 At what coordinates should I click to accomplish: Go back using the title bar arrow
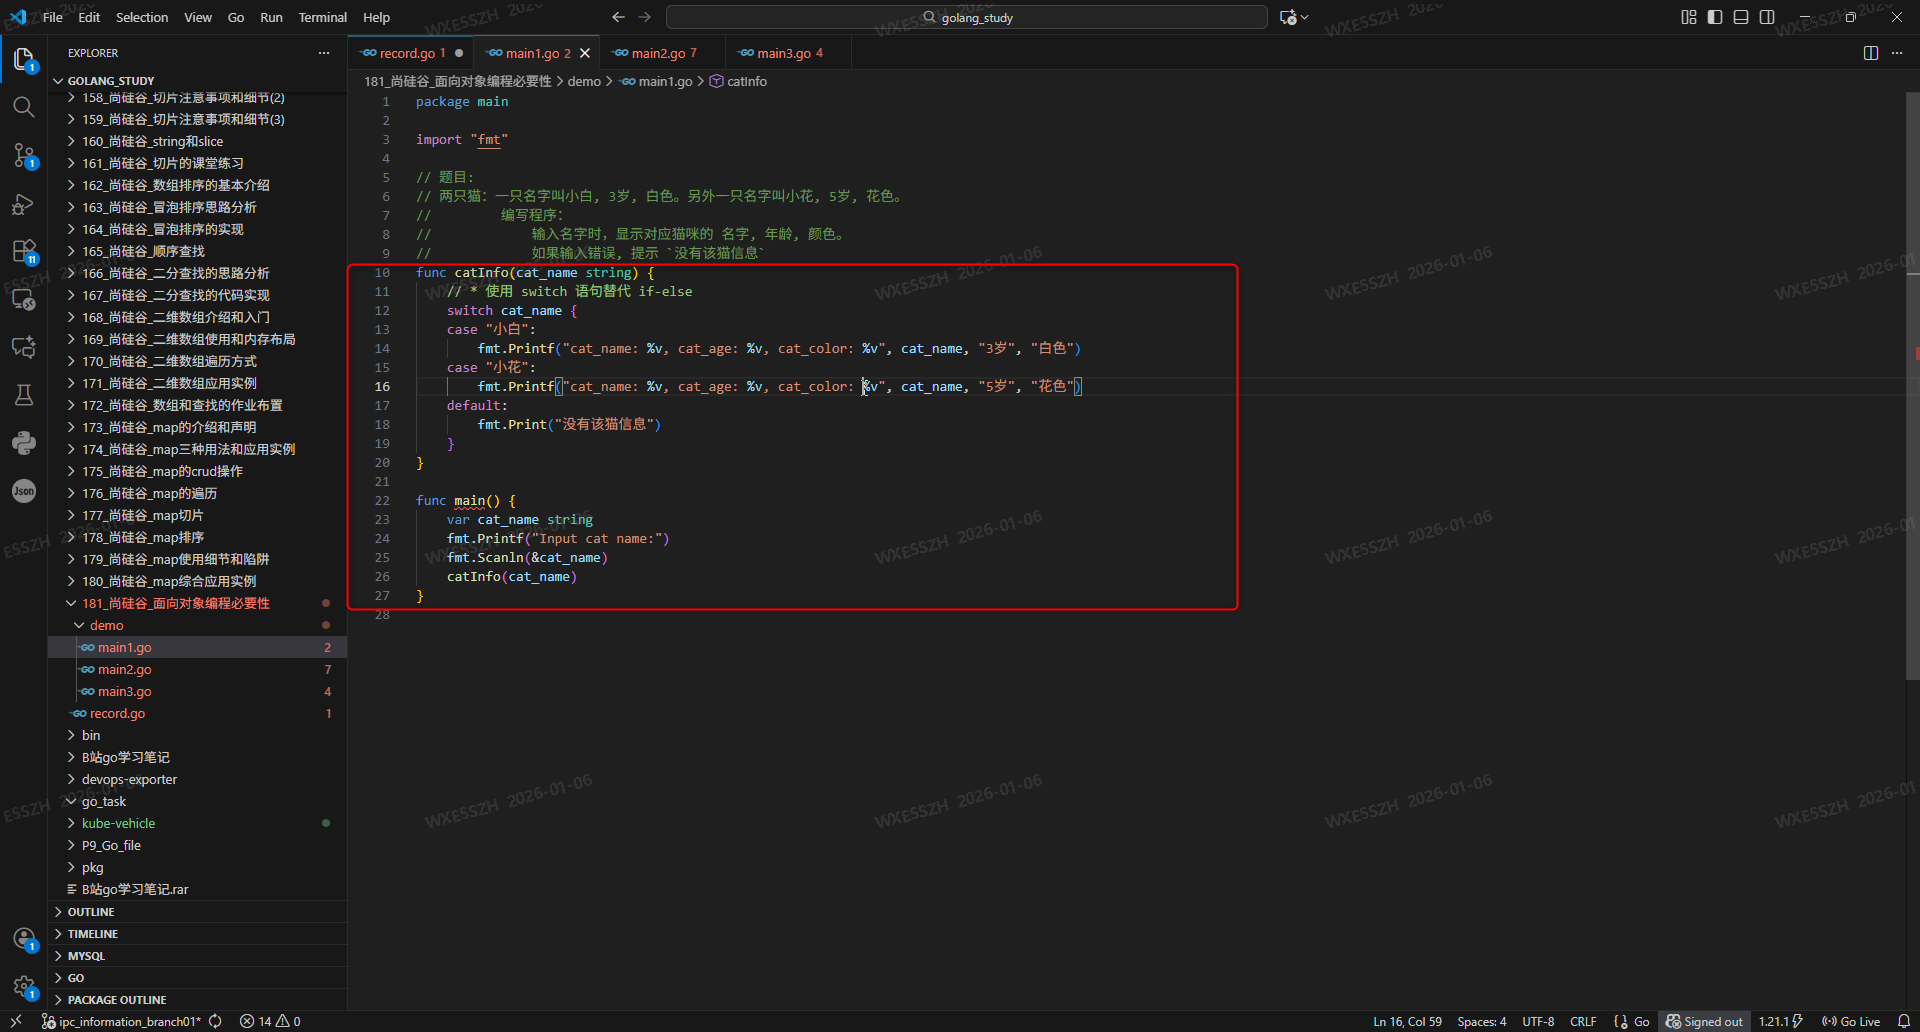(618, 17)
